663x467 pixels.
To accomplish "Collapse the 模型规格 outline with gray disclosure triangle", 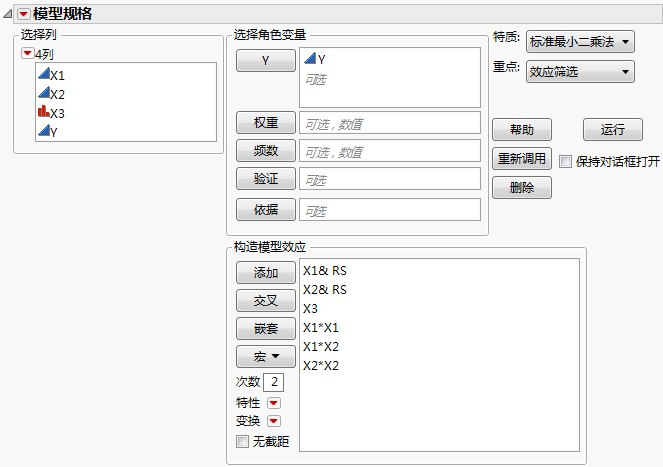I will (8, 14).
